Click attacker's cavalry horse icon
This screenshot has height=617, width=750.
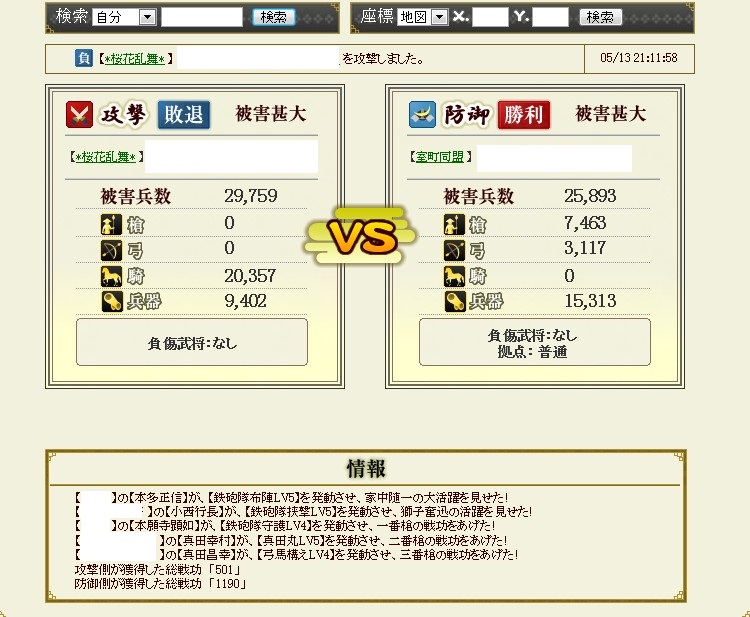tap(111, 276)
